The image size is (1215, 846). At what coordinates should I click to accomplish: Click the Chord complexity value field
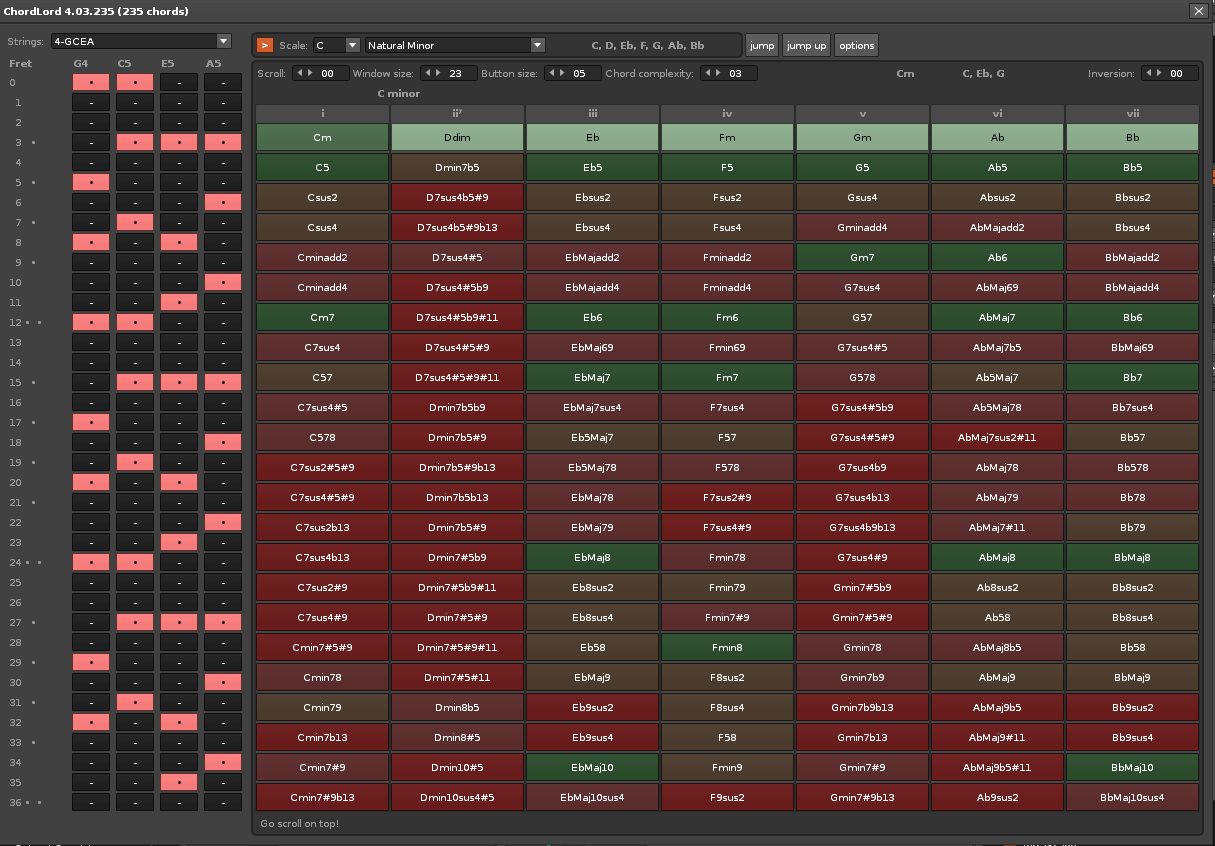740,73
